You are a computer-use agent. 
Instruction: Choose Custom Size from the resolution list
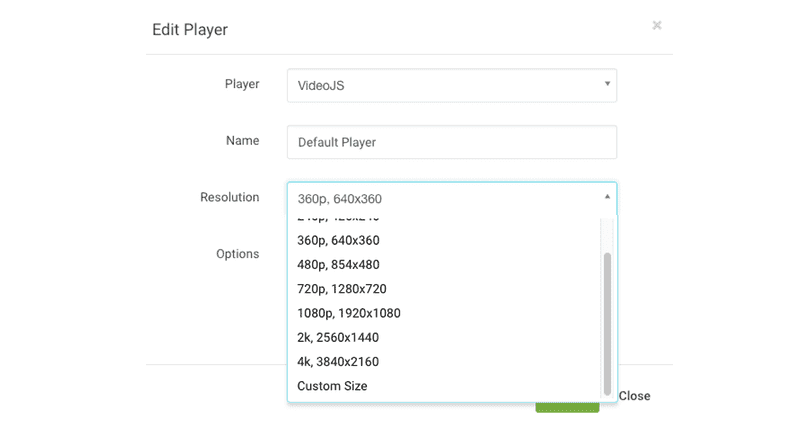point(333,386)
